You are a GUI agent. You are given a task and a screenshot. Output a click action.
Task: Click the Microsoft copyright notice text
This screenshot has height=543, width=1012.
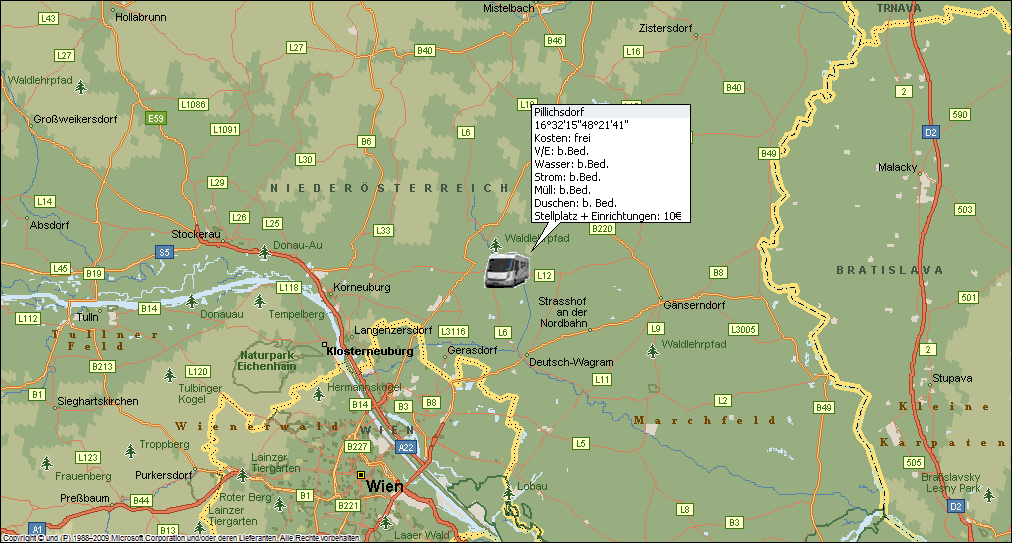click(180, 538)
